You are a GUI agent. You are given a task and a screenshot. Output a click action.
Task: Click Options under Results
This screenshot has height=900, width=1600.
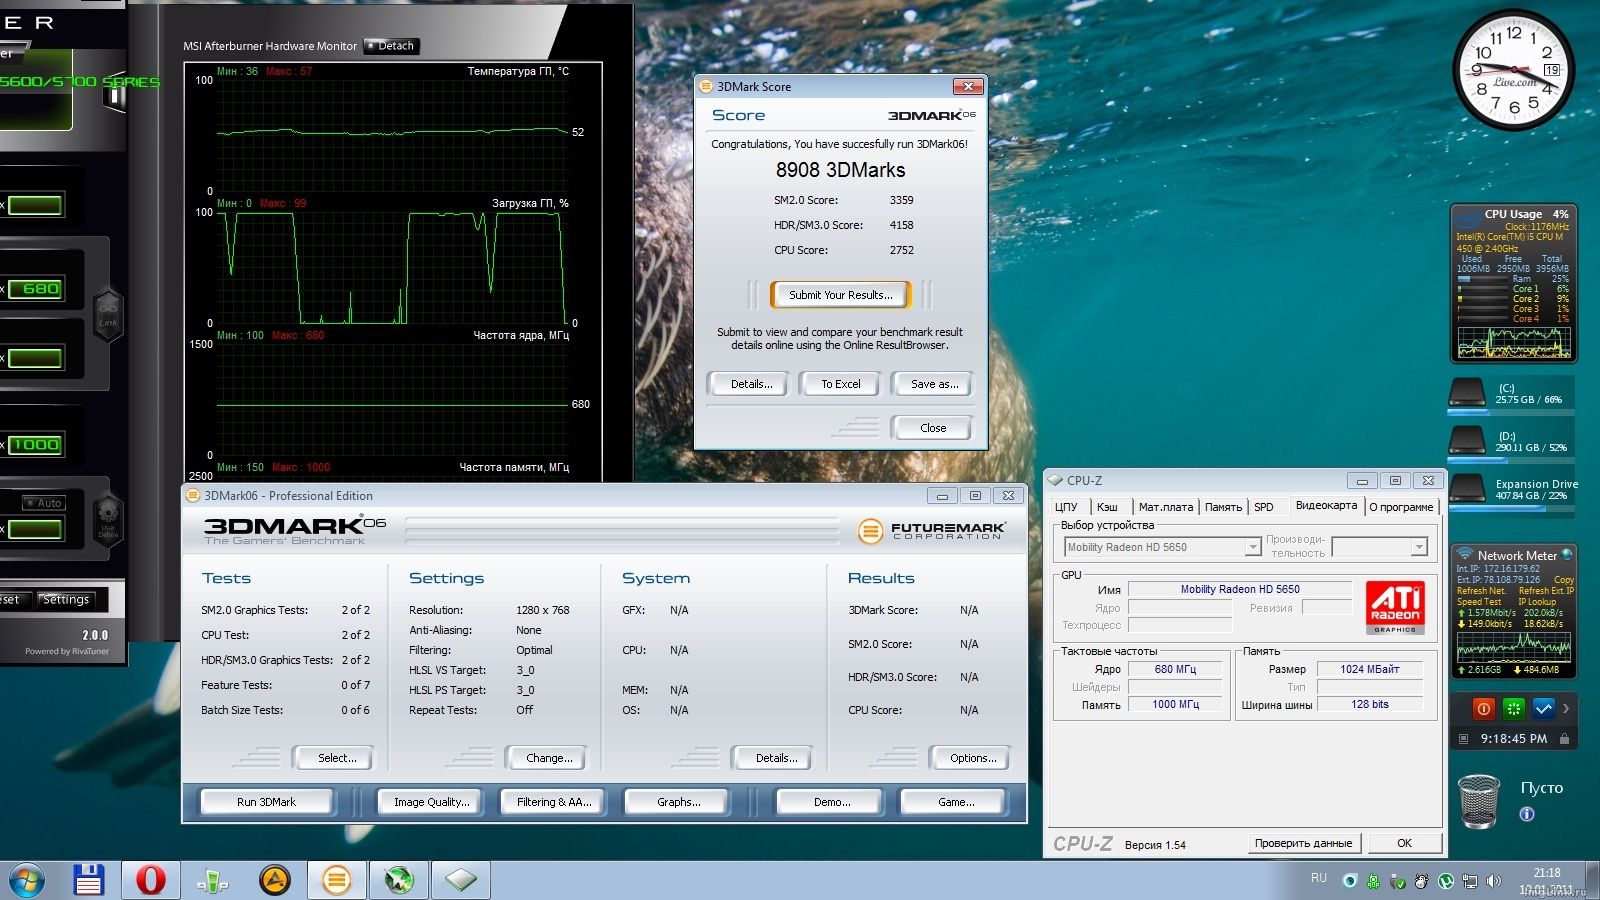(x=972, y=758)
